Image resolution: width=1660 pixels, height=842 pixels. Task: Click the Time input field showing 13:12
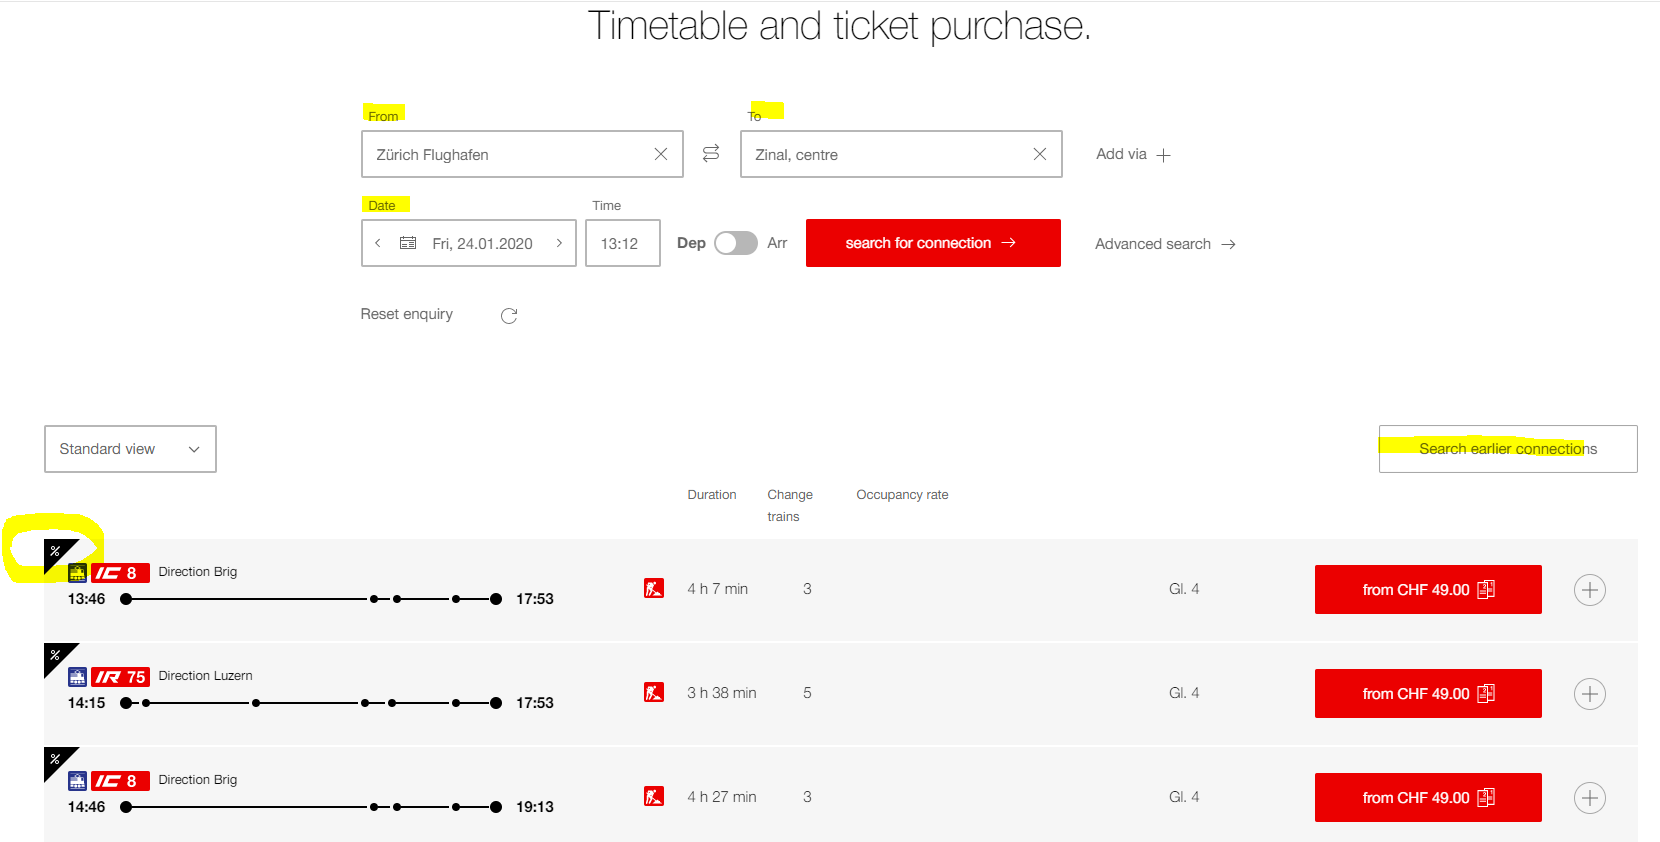click(x=622, y=243)
